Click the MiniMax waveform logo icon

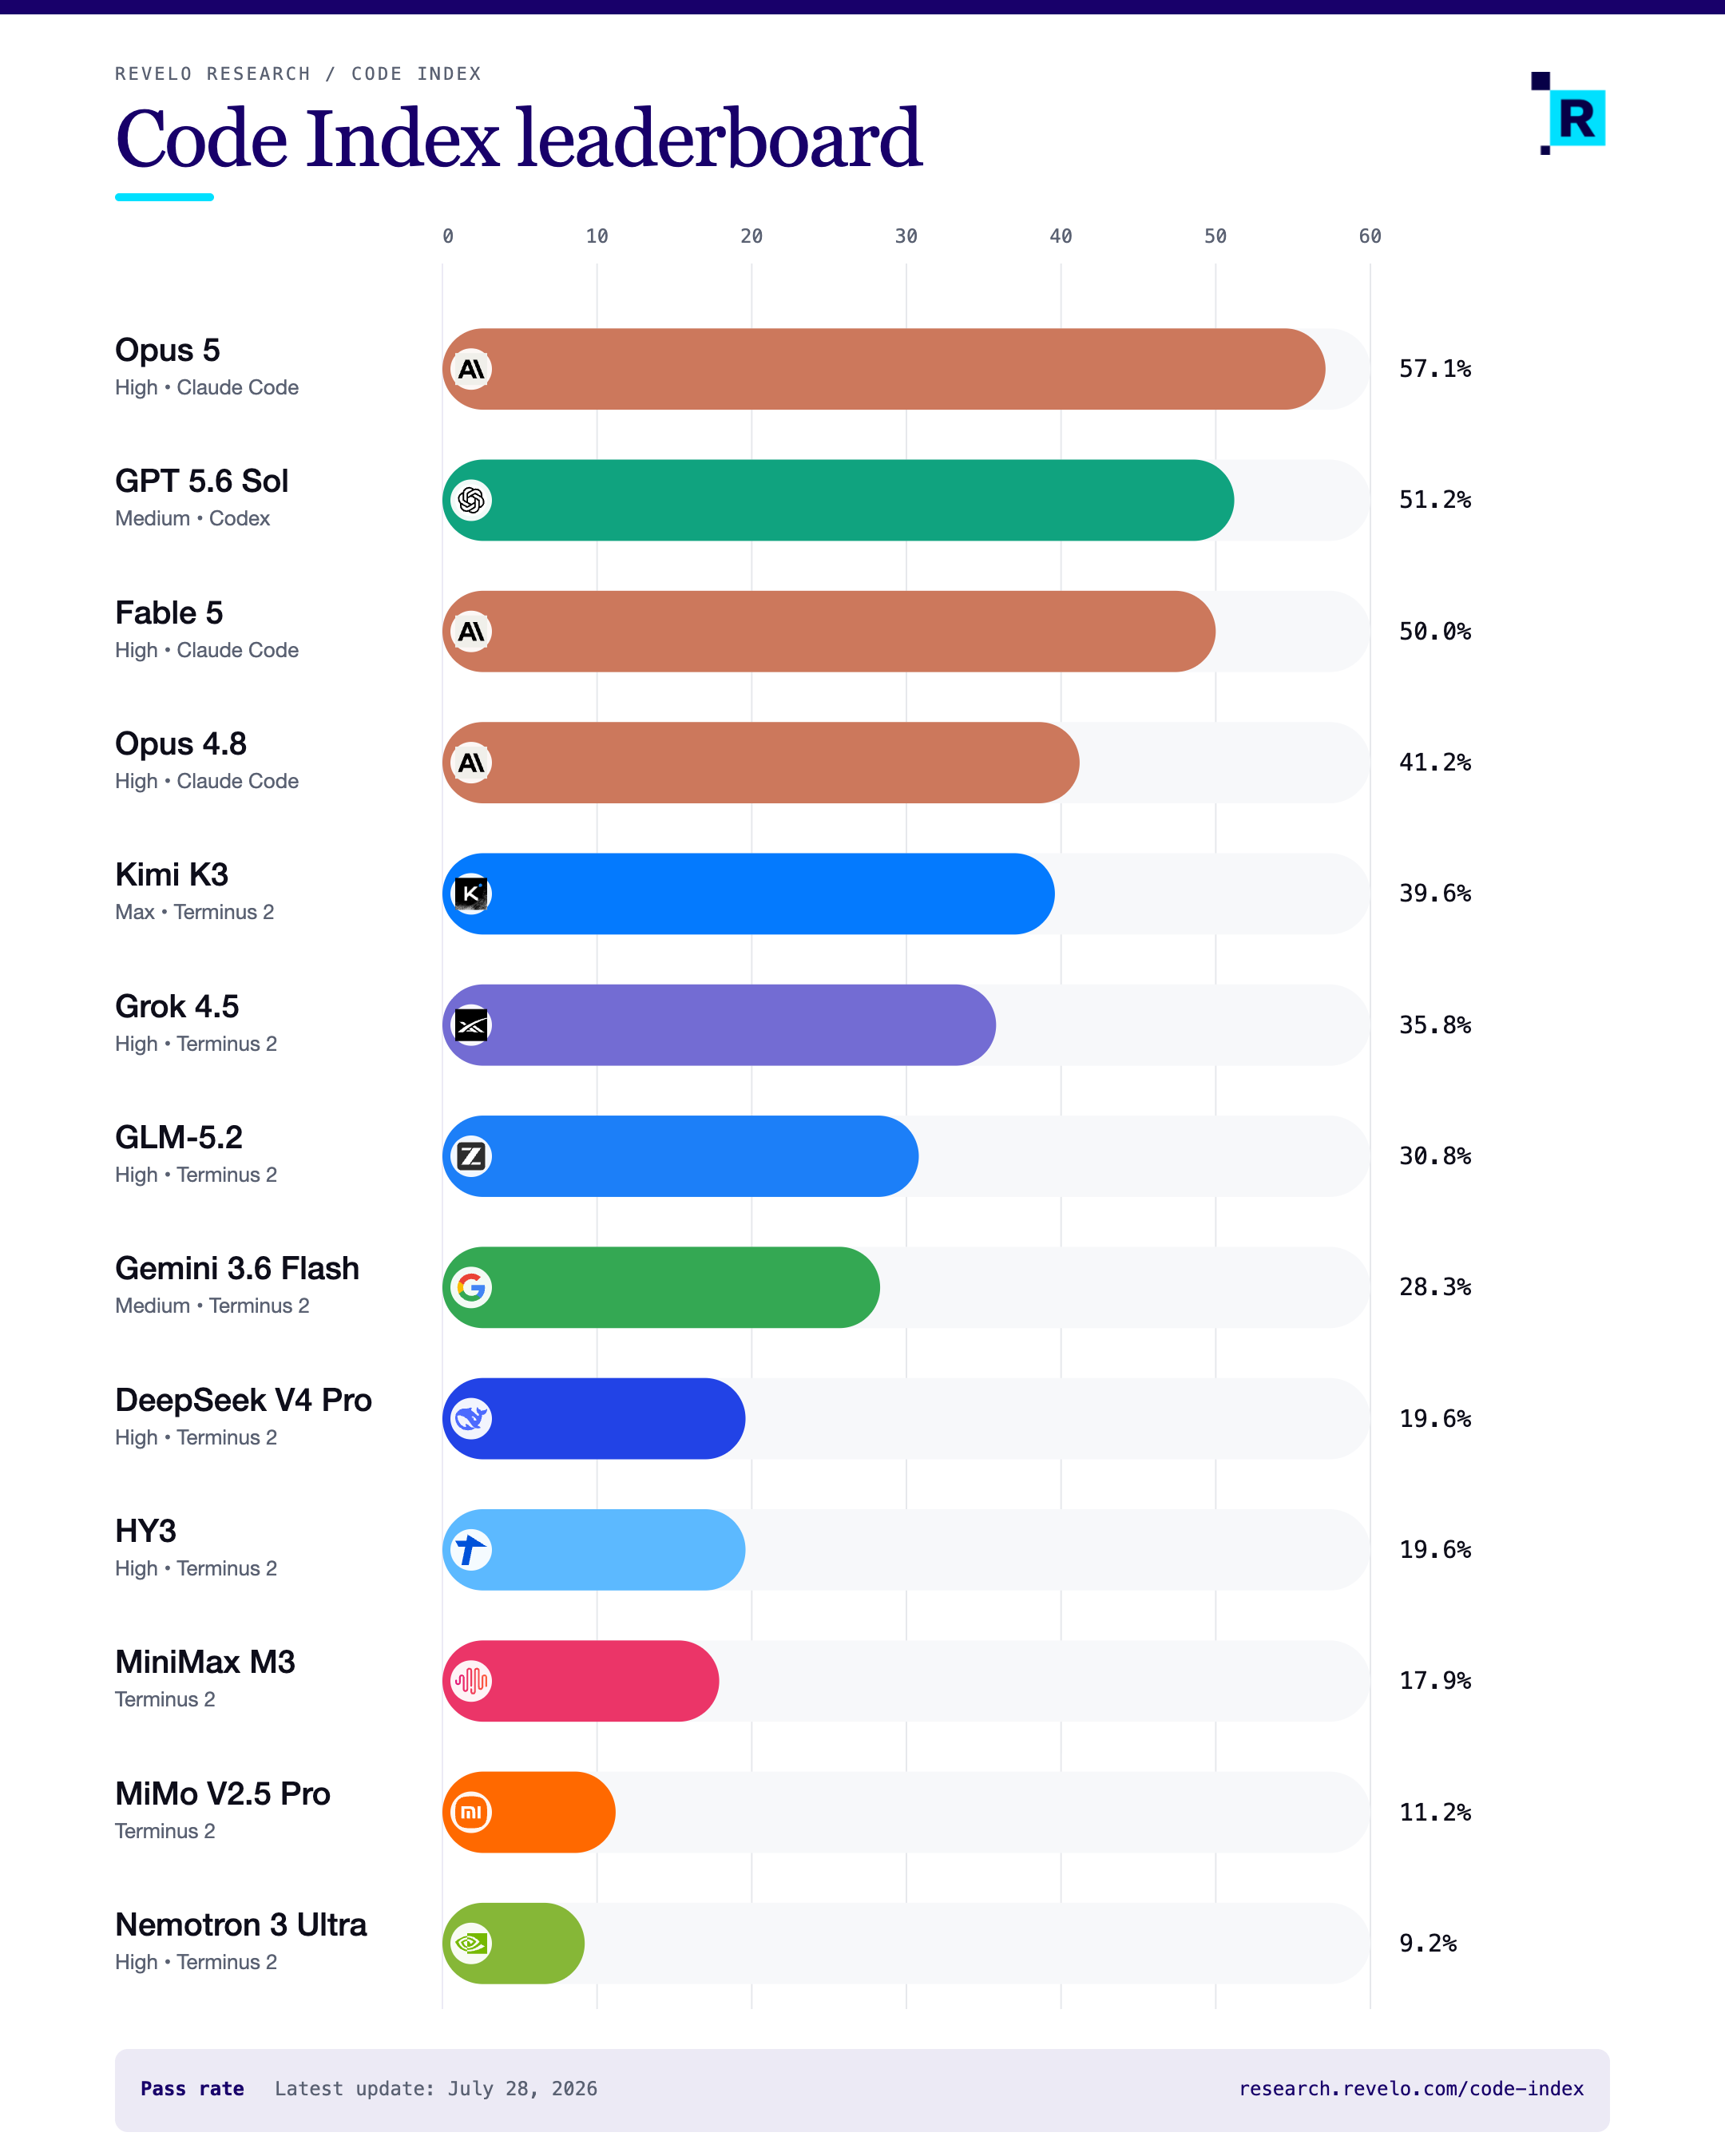click(x=471, y=1681)
